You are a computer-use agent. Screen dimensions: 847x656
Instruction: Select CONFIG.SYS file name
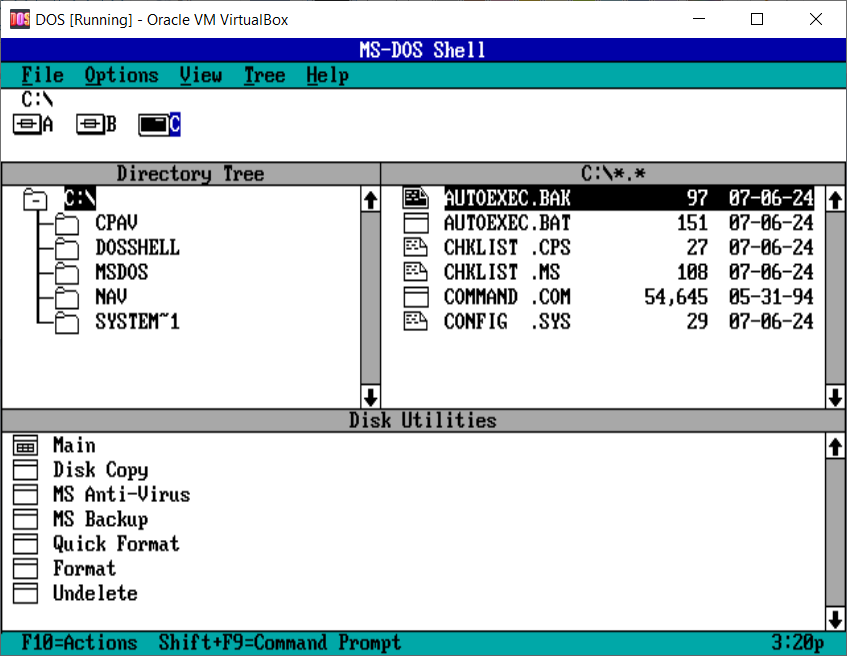tap(507, 322)
